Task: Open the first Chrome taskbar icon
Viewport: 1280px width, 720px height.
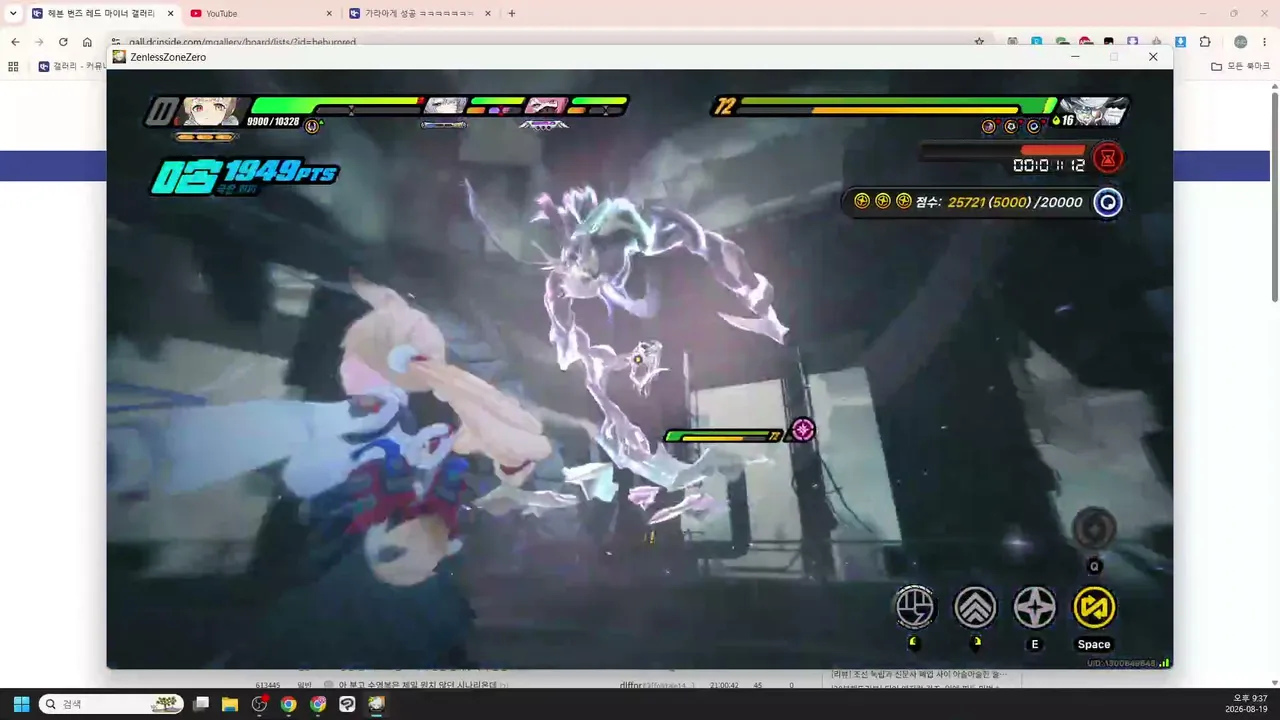Action: tap(289, 704)
